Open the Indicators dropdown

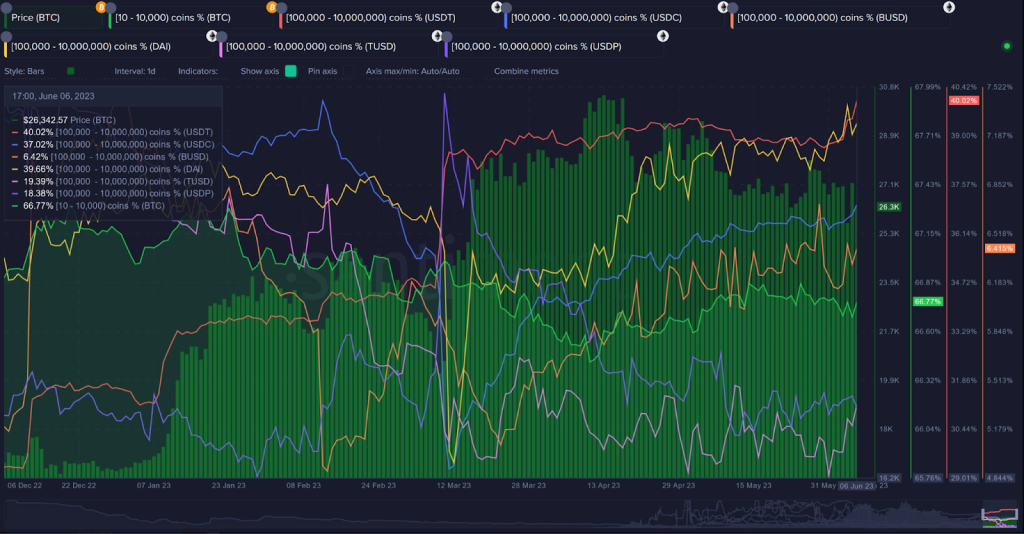coord(198,71)
